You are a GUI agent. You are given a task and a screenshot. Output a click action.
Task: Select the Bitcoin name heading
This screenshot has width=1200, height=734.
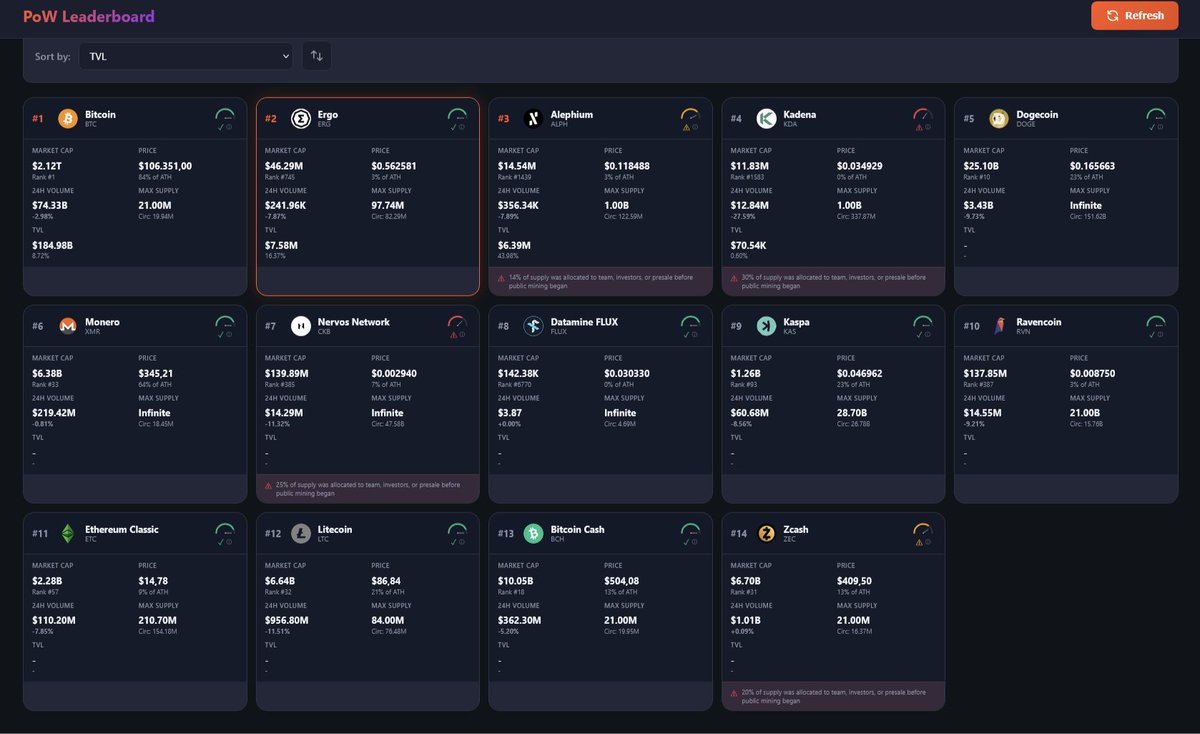100,114
